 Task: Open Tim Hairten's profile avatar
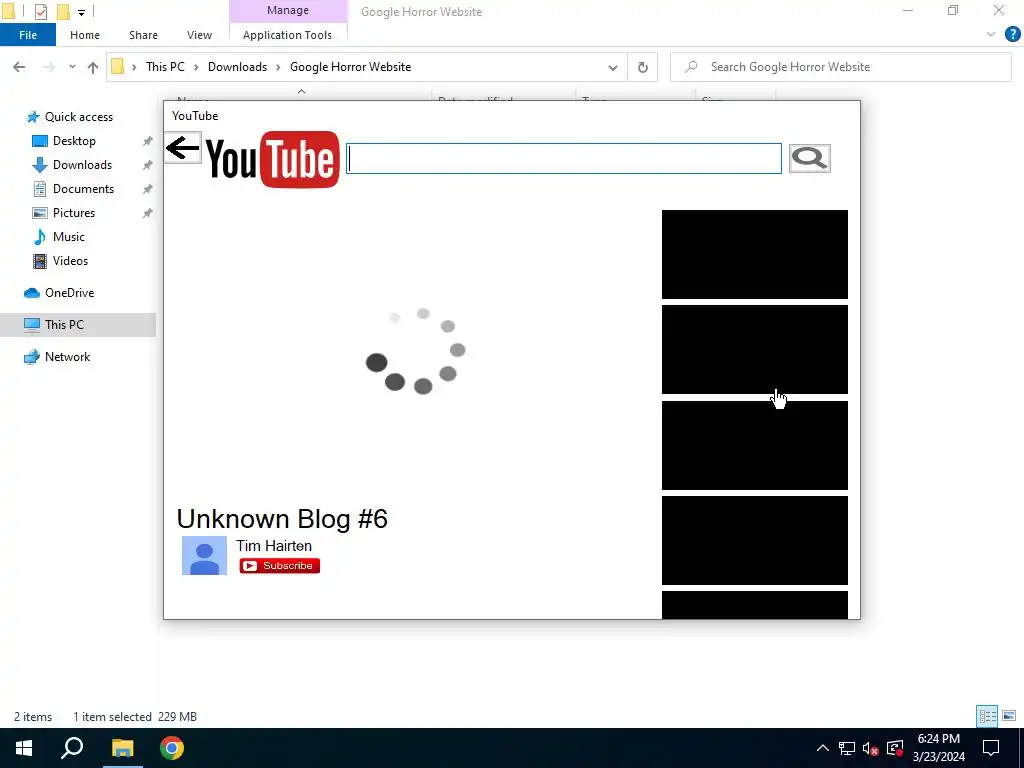click(x=204, y=556)
